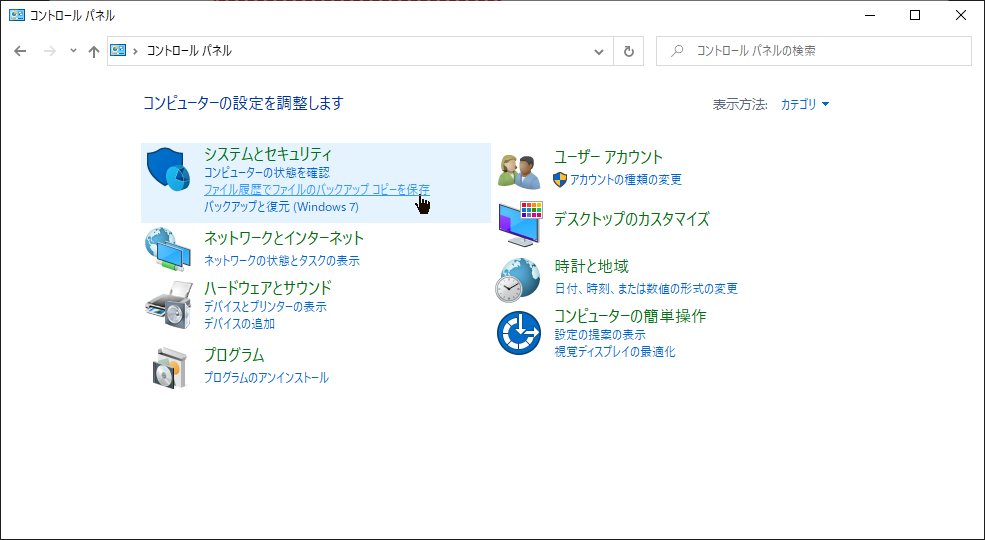985x540 pixels.
Task: Click the コンピューターの簡単操作 heading
Action: point(631,315)
